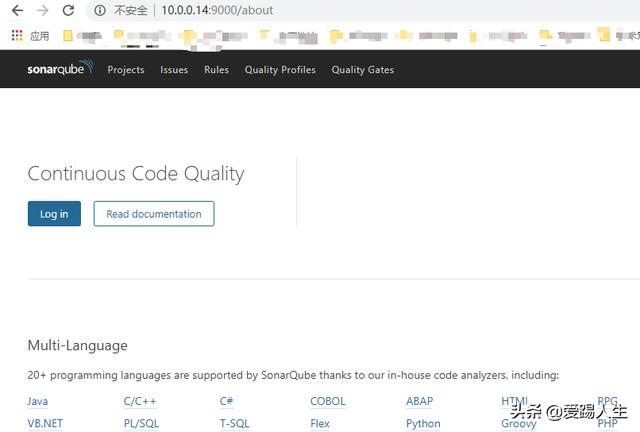Open the Groovy language link
This screenshot has height=432, width=640.
click(519, 424)
